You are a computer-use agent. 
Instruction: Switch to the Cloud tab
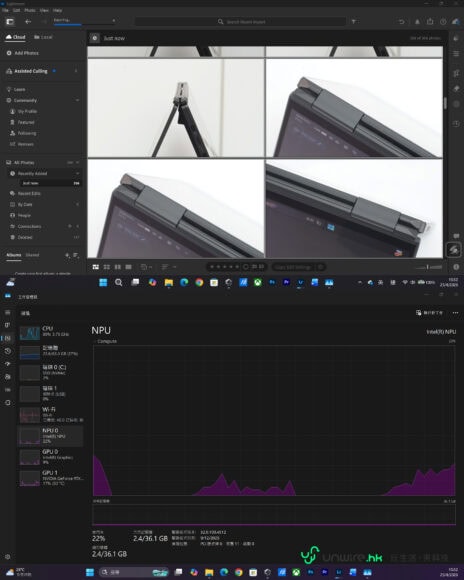[16, 37]
